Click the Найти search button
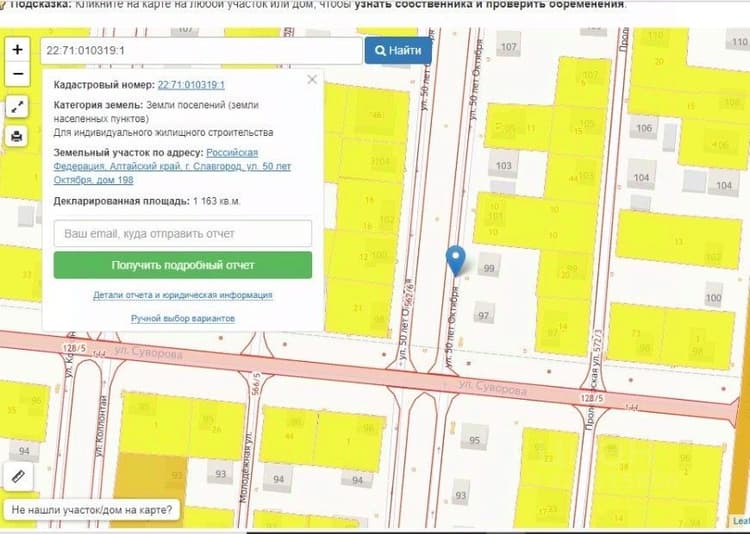The width and height of the screenshot is (750, 534). (x=398, y=50)
